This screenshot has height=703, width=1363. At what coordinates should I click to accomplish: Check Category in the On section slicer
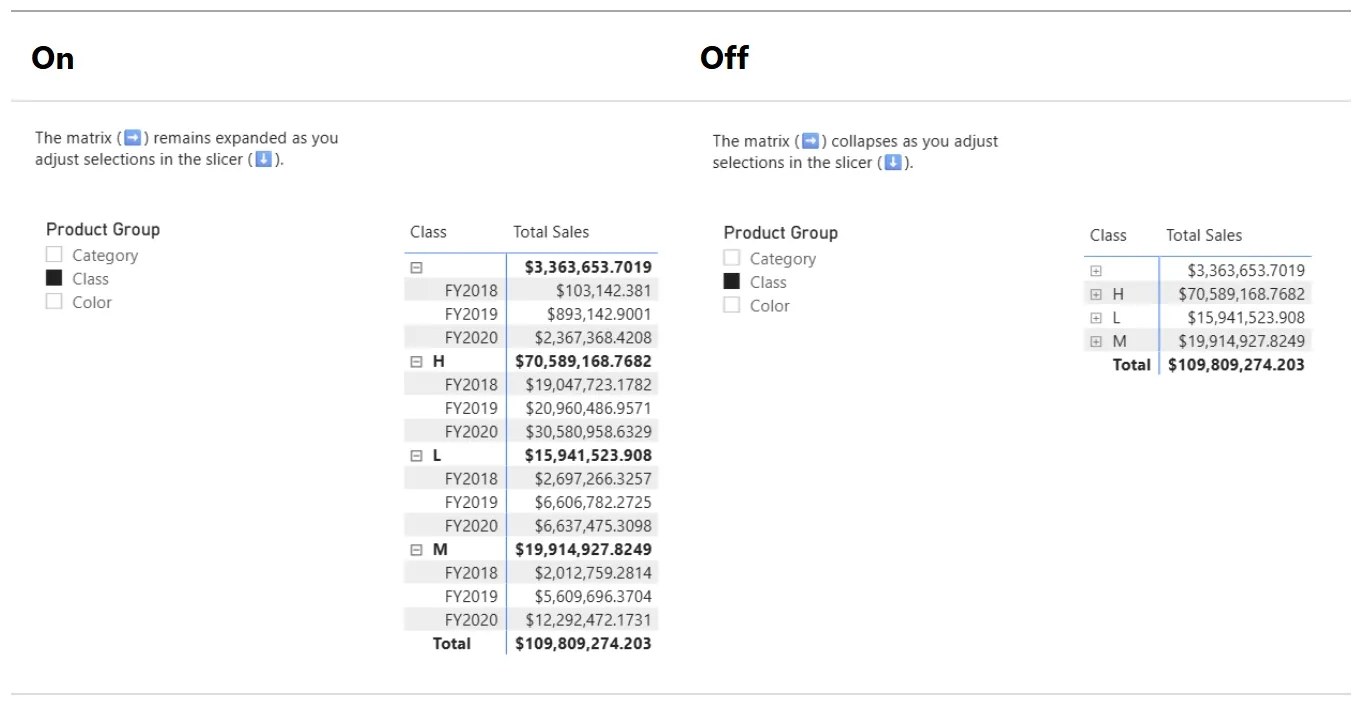[54, 255]
